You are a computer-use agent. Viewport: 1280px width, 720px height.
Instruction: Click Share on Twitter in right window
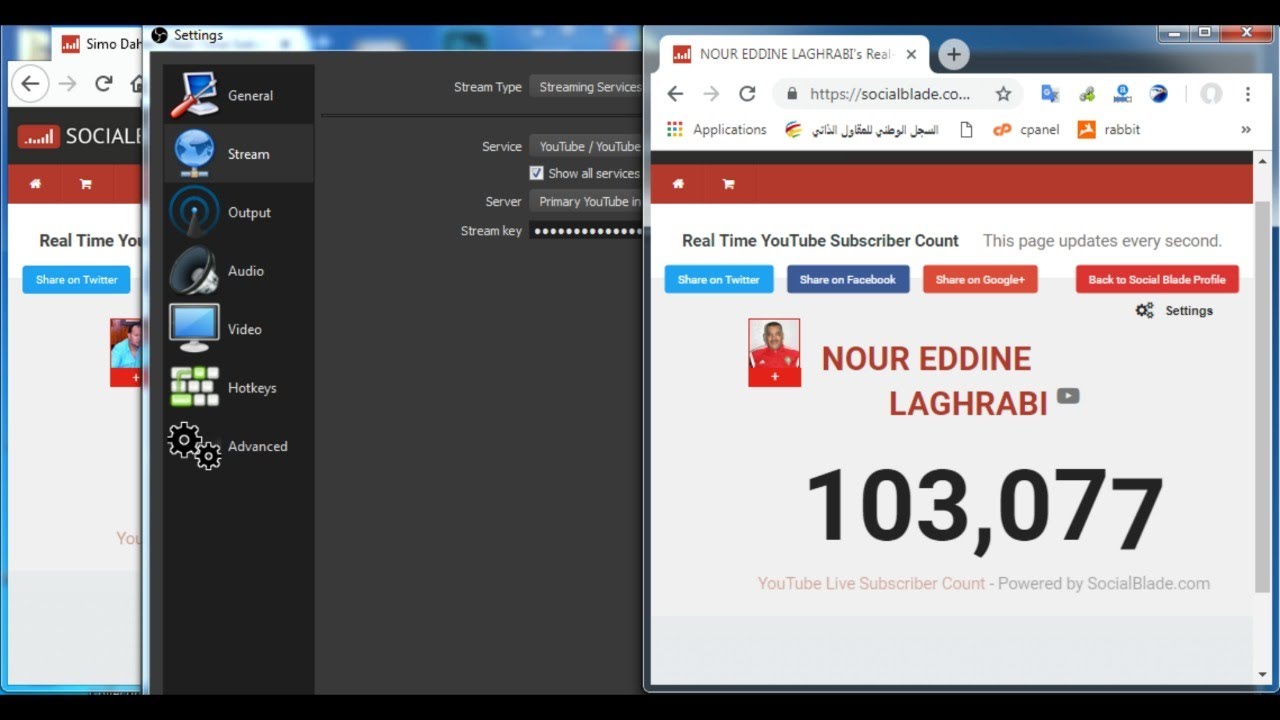coord(719,280)
